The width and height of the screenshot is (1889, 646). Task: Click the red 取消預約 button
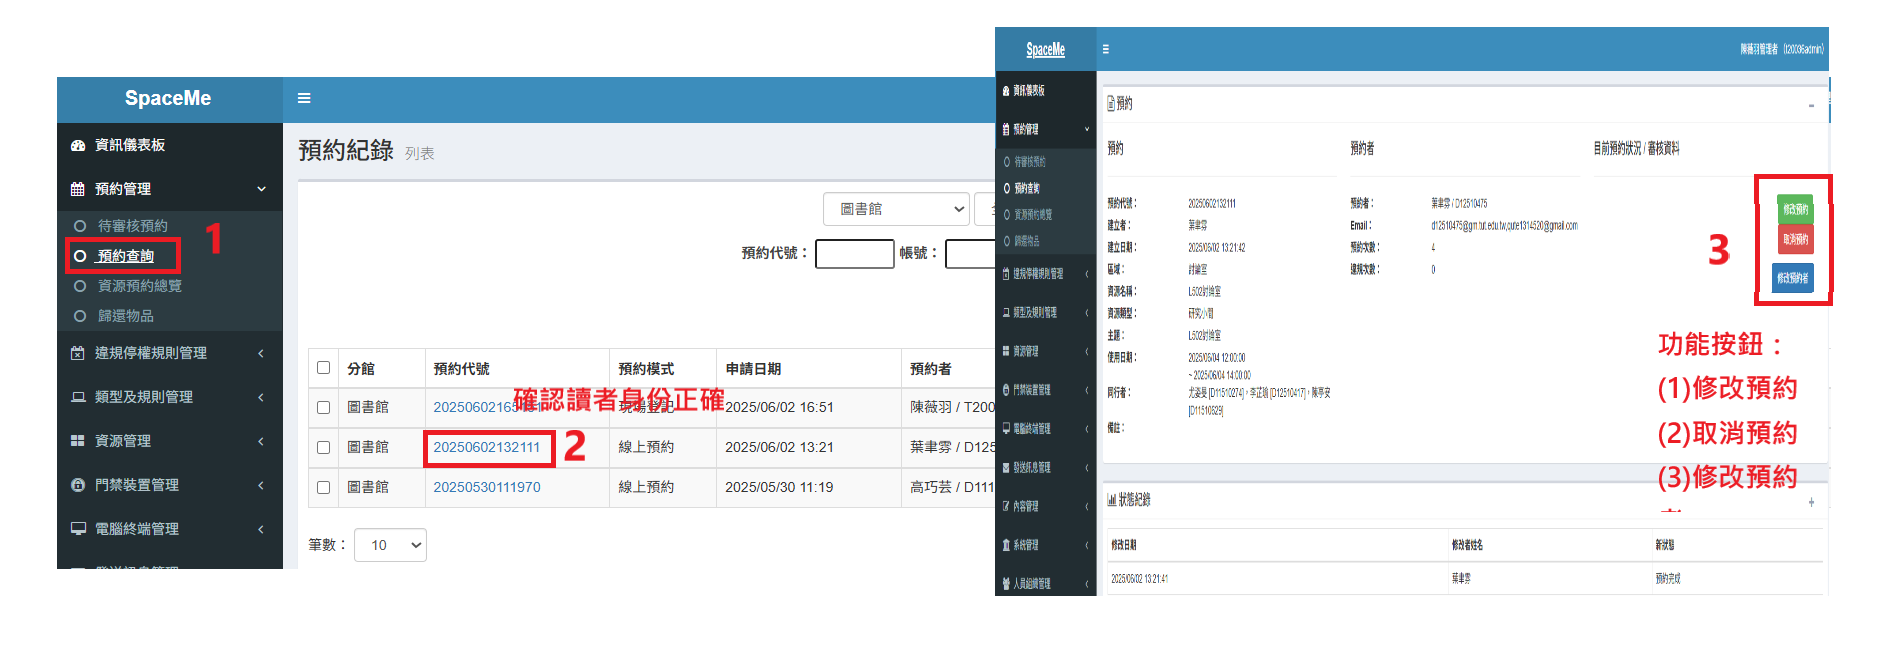click(x=1795, y=239)
